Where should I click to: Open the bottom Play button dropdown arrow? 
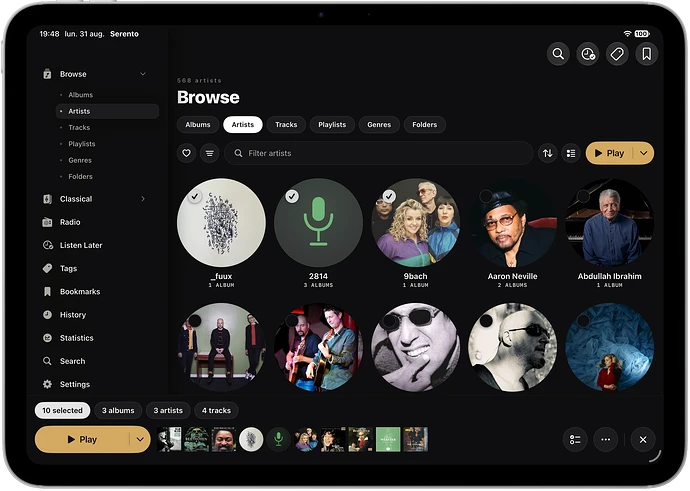pyautogui.click(x=140, y=439)
